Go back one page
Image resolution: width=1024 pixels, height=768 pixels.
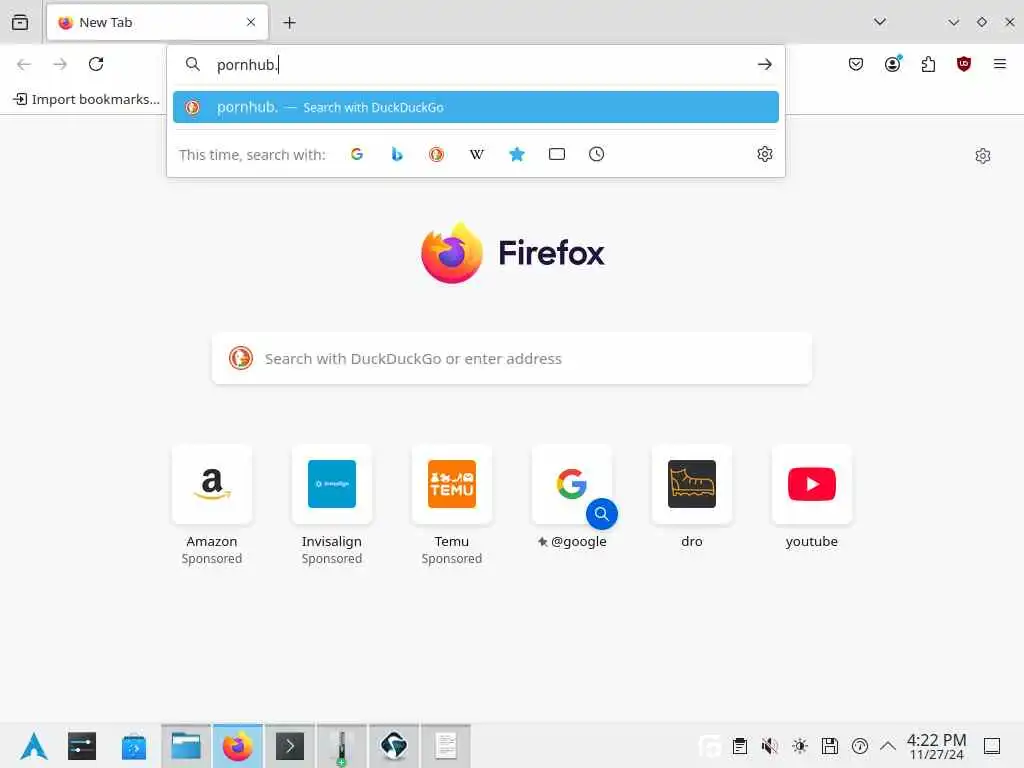(24, 64)
